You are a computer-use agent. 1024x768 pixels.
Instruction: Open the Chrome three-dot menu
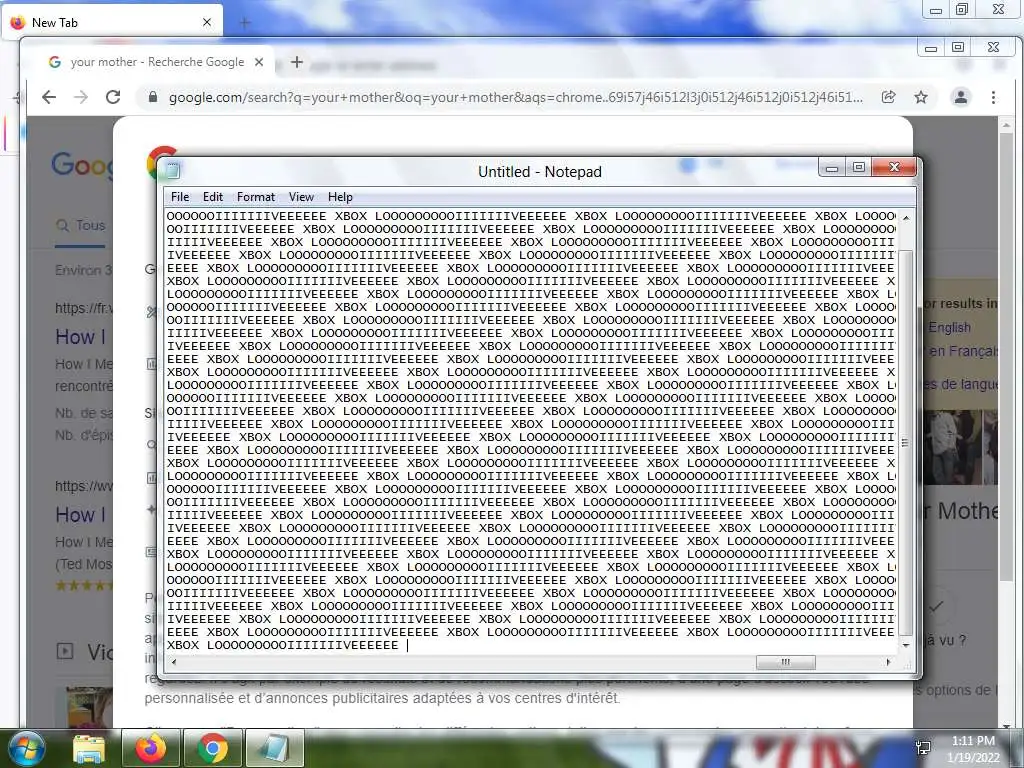pyautogui.click(x=993, y=97)
